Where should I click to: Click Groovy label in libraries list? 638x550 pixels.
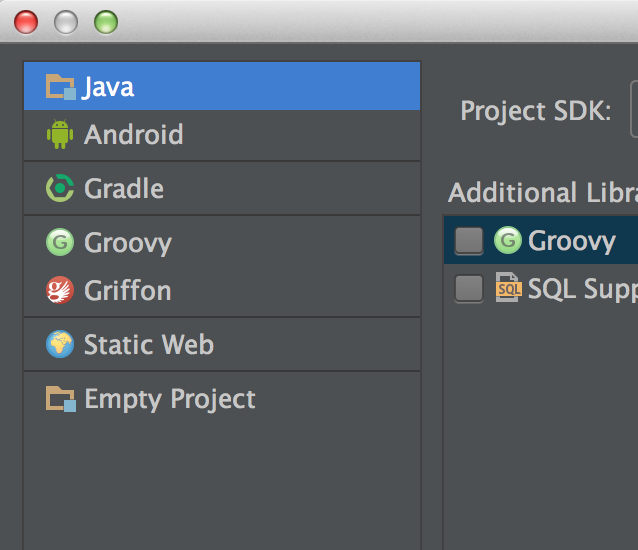click(x=572, y=242)
